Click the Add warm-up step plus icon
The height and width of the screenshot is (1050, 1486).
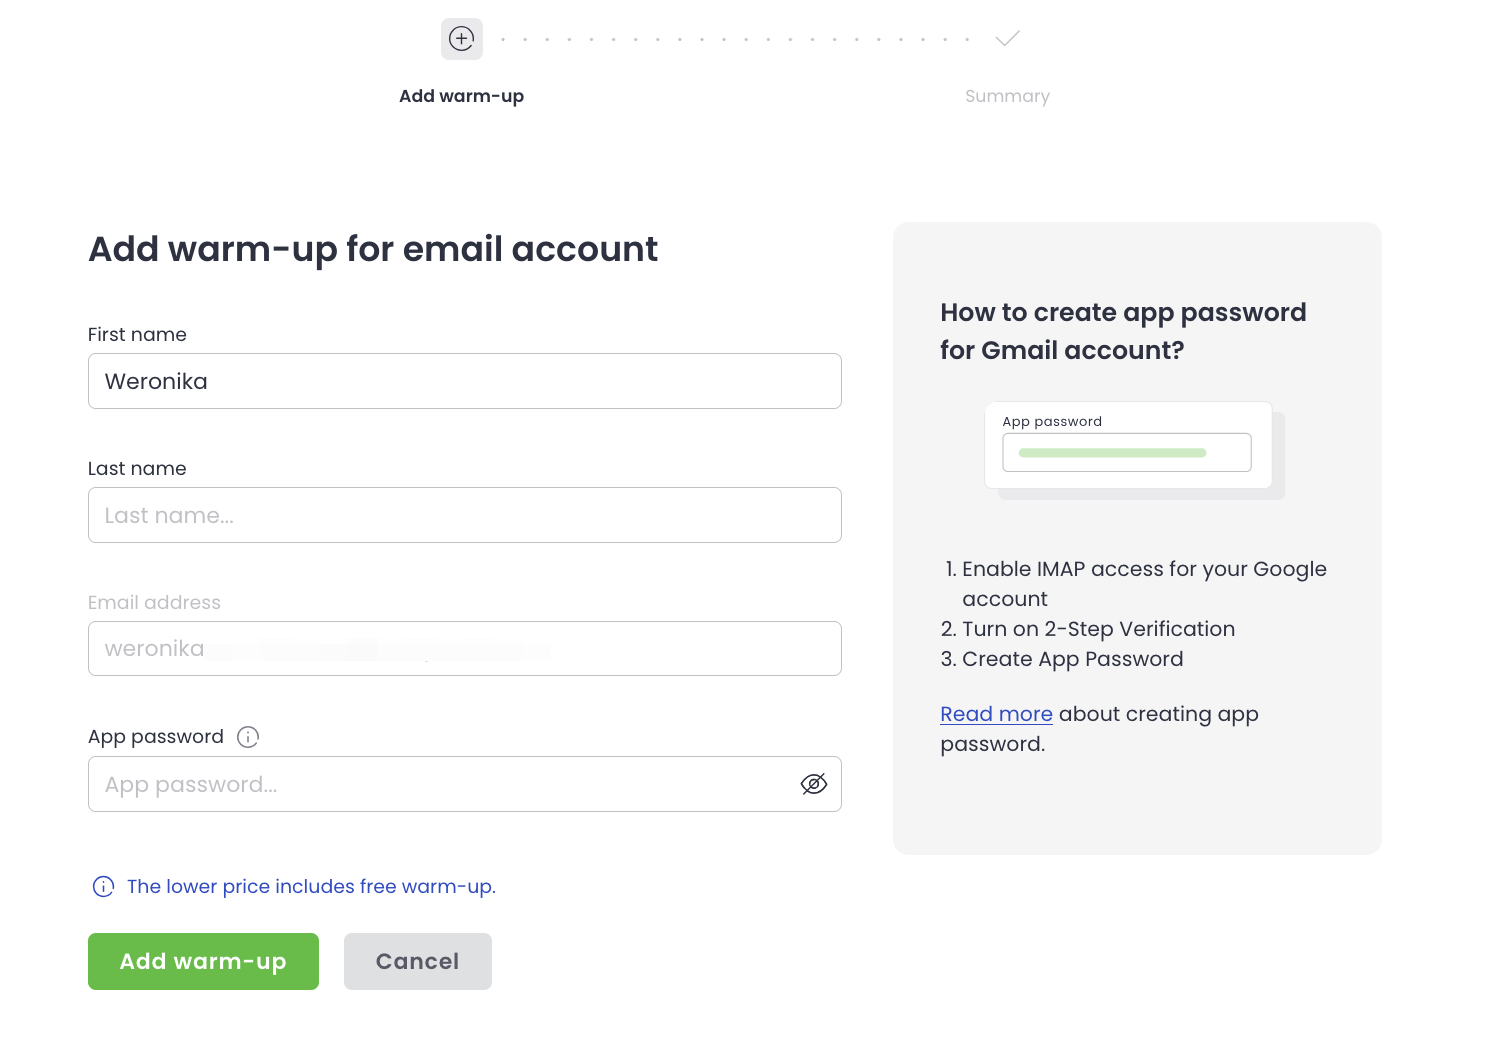pyautogui.click(x=462, y=39)
